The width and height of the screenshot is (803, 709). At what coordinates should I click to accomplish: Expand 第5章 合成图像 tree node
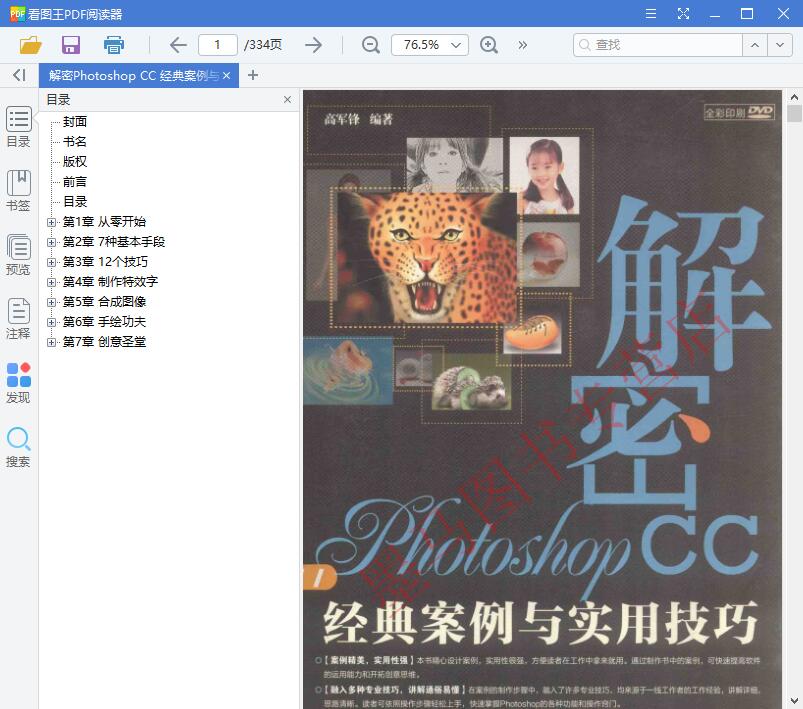tap(51, 302)
